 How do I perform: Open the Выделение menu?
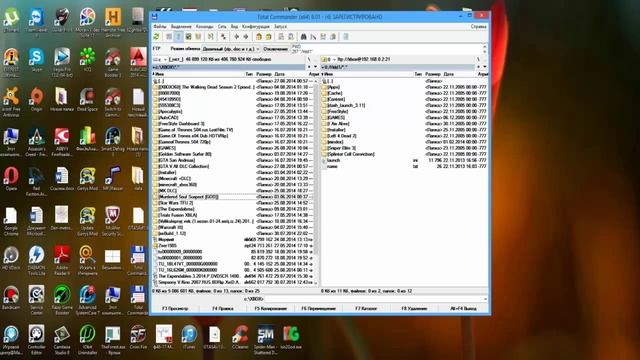[x=181, y=27]
